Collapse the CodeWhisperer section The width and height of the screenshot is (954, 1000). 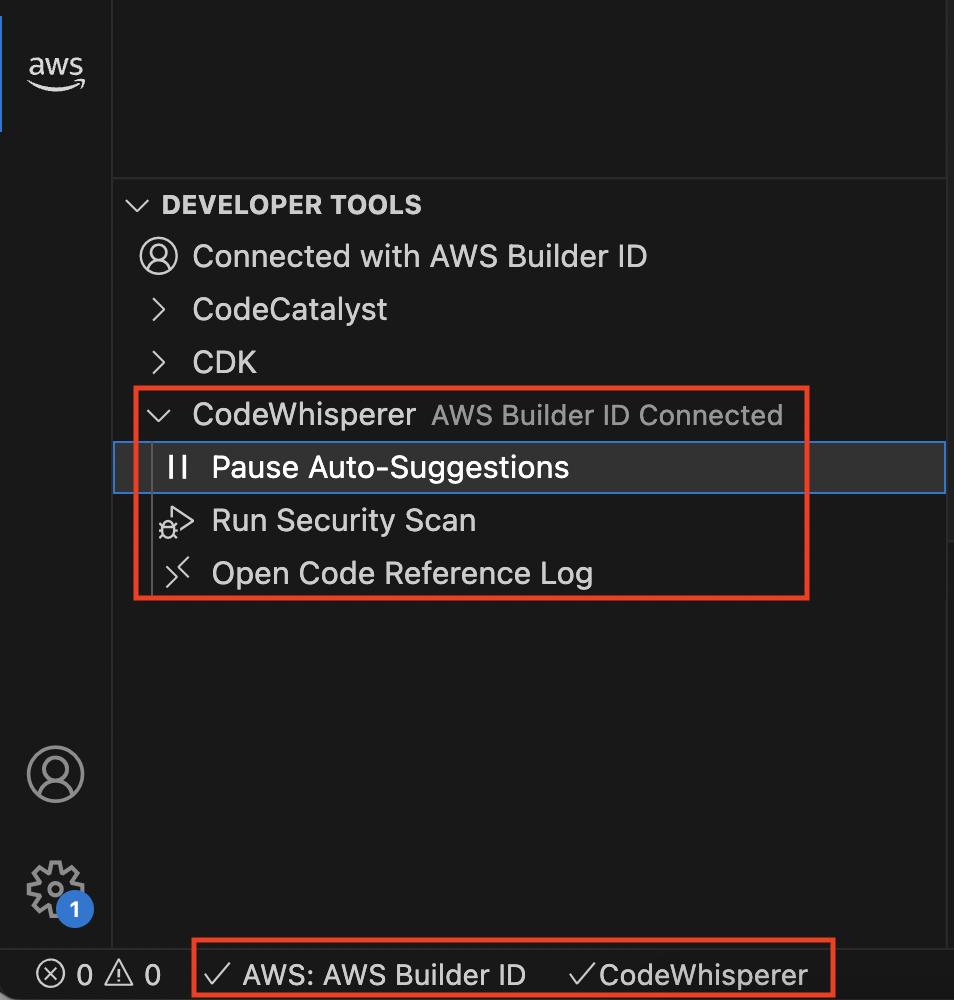coord(157,414)
